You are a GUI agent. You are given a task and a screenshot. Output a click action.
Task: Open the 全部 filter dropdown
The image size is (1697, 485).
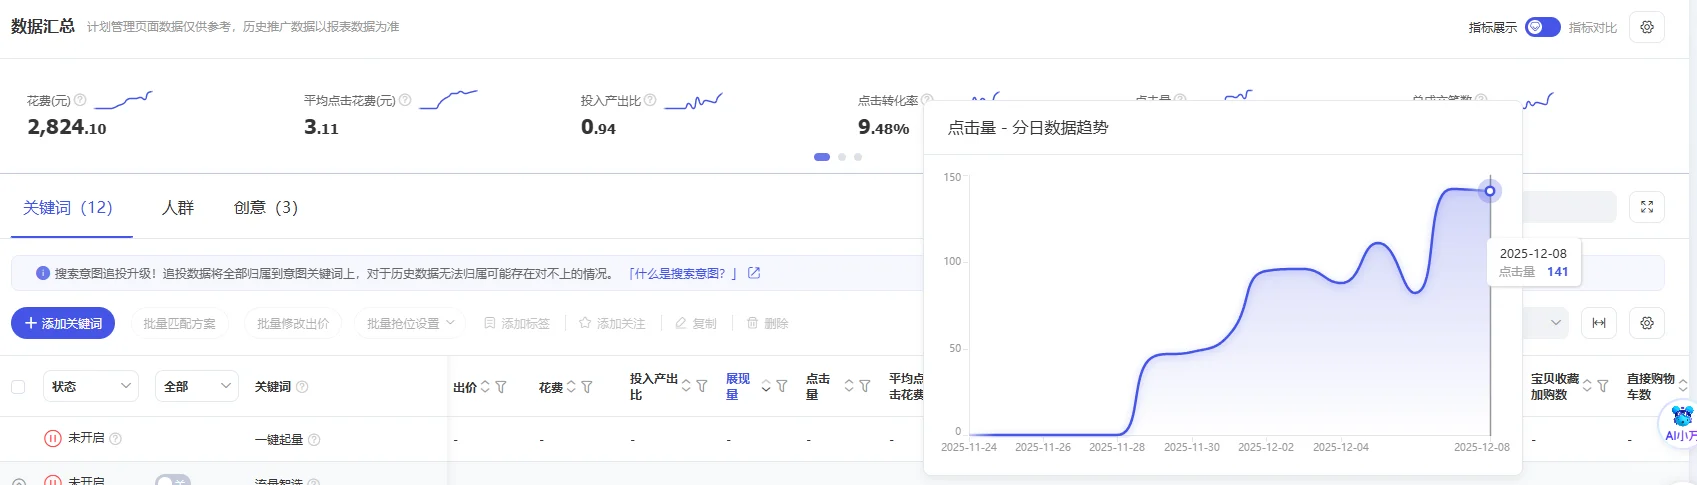pos(197,386)
